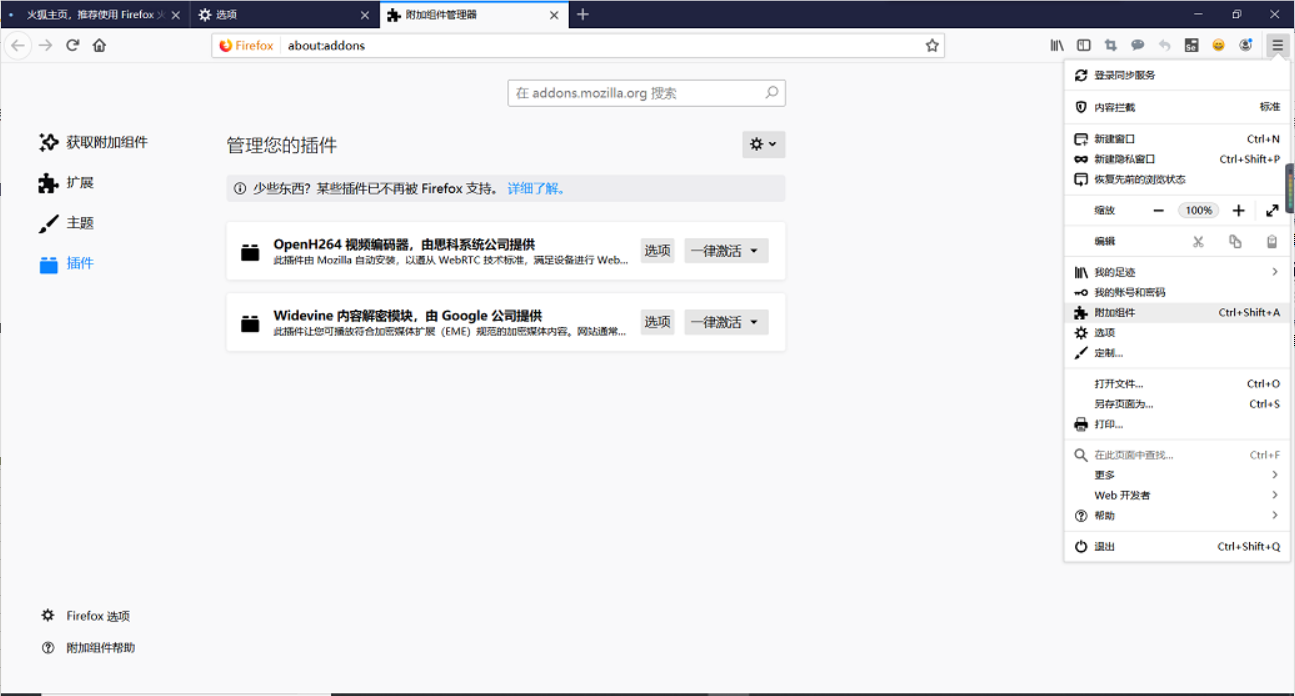Select 另存页面为... menu item
Screen dimensions: 1295x696
tap(1176, 404)
